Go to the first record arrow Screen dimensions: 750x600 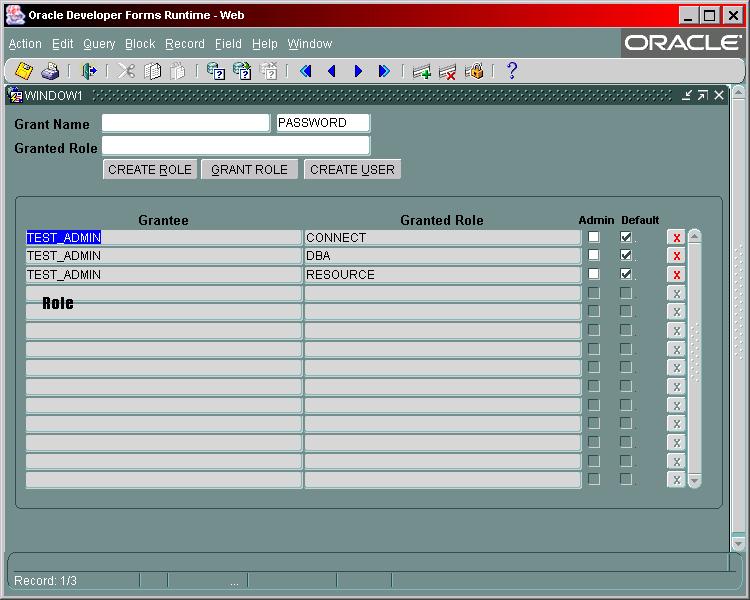point(306,71)
